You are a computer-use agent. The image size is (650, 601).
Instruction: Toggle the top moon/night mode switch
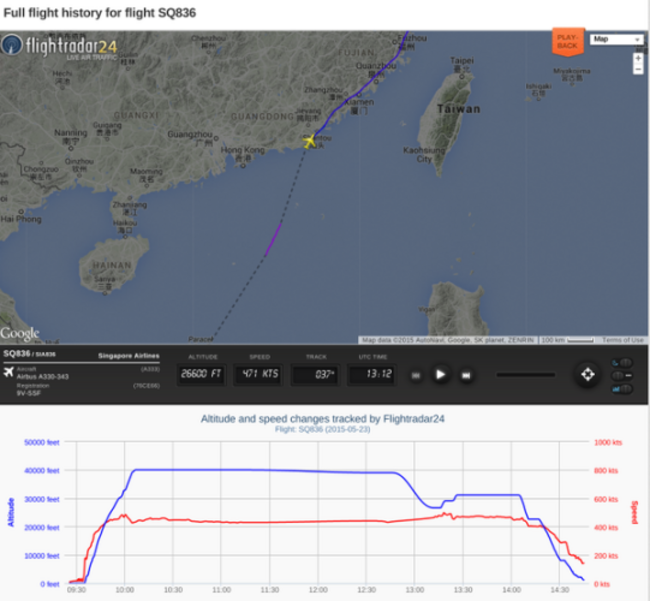[x=621, y=363]
